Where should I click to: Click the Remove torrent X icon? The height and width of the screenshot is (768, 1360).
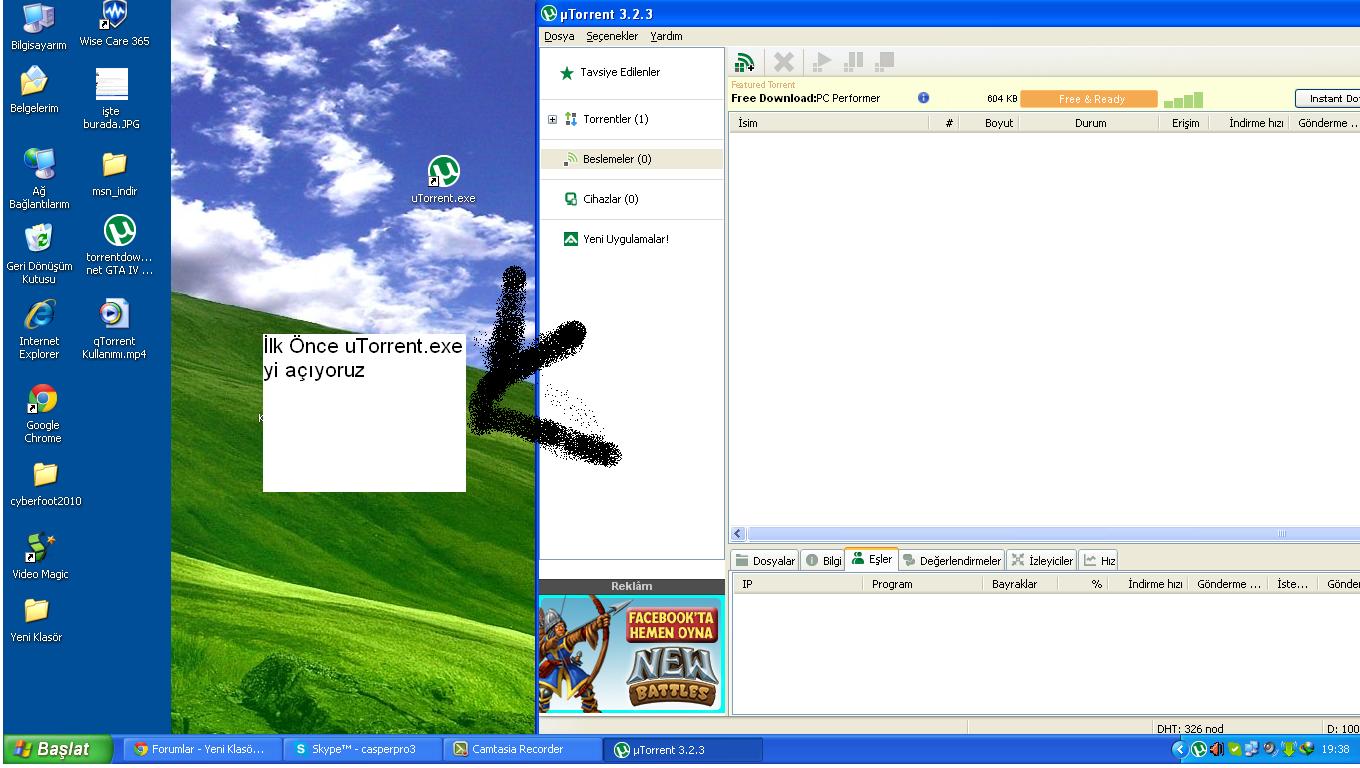(784, 63)
